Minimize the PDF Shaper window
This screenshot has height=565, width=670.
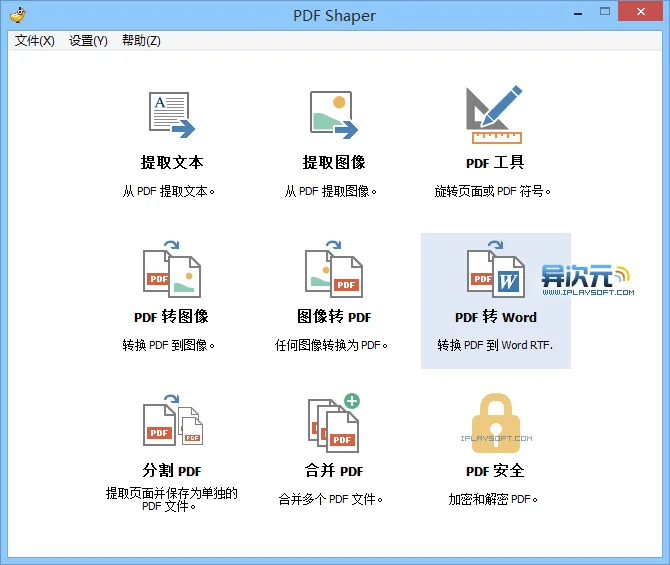578,13
